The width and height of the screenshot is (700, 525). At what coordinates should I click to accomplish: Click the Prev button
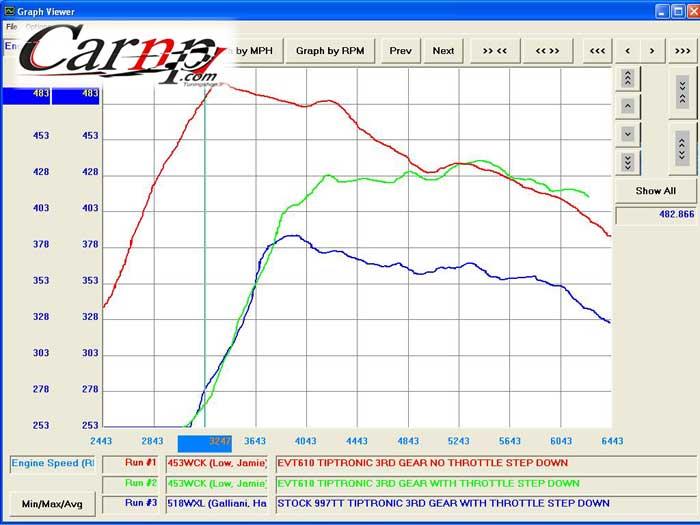[400, 51]
